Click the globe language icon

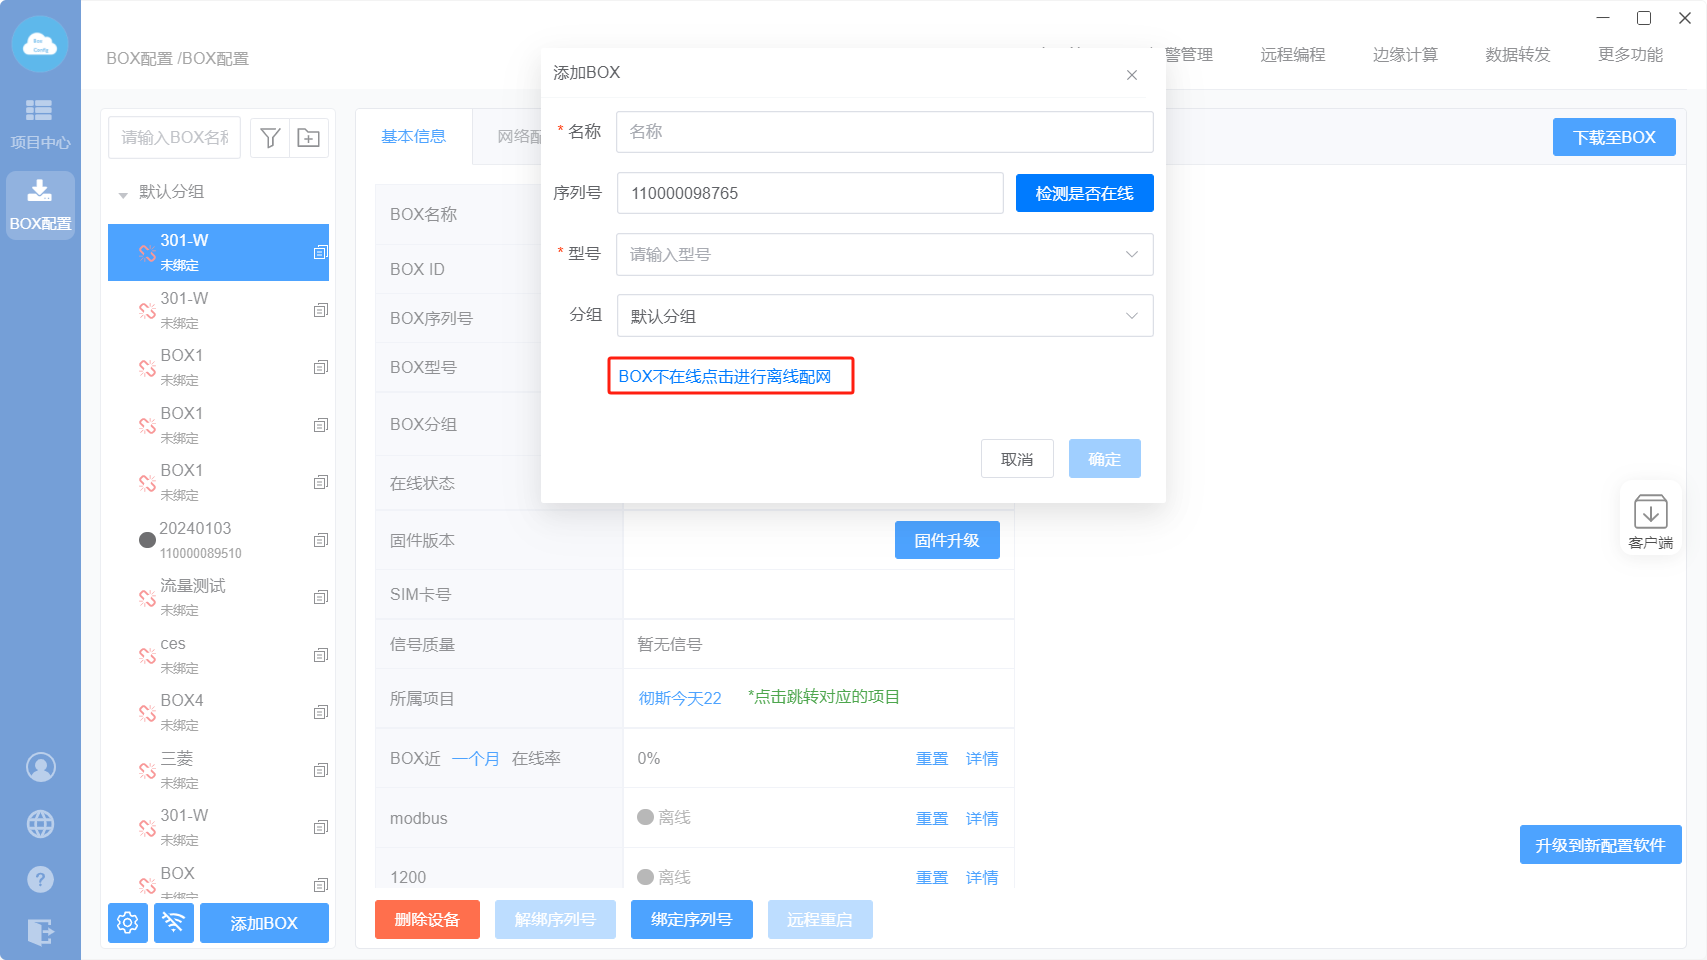click(40, 824)
